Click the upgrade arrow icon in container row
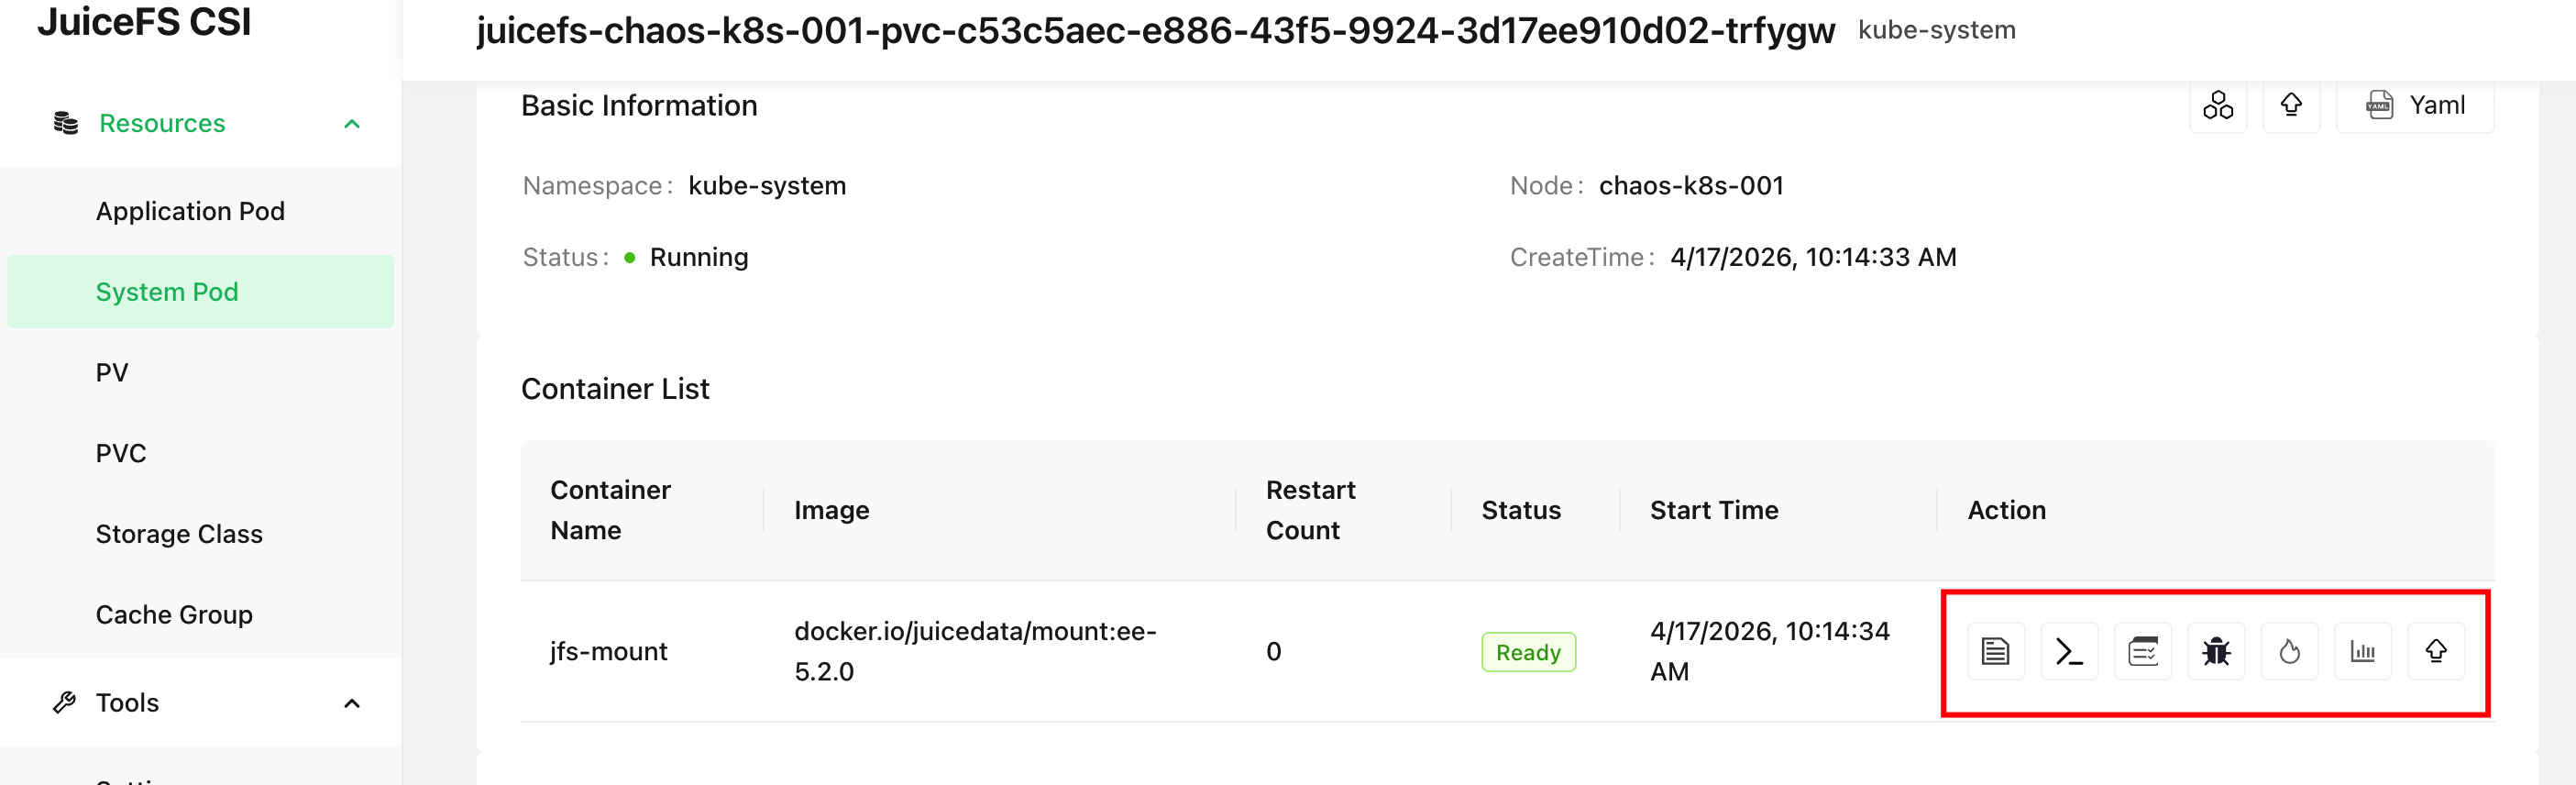 [2436, 652]
